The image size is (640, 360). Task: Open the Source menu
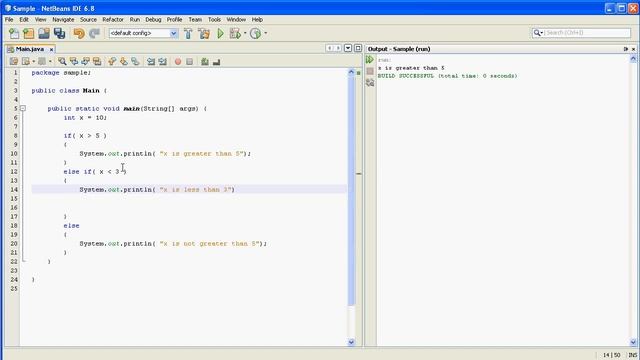pyautogui.click(x=88, y=20)
